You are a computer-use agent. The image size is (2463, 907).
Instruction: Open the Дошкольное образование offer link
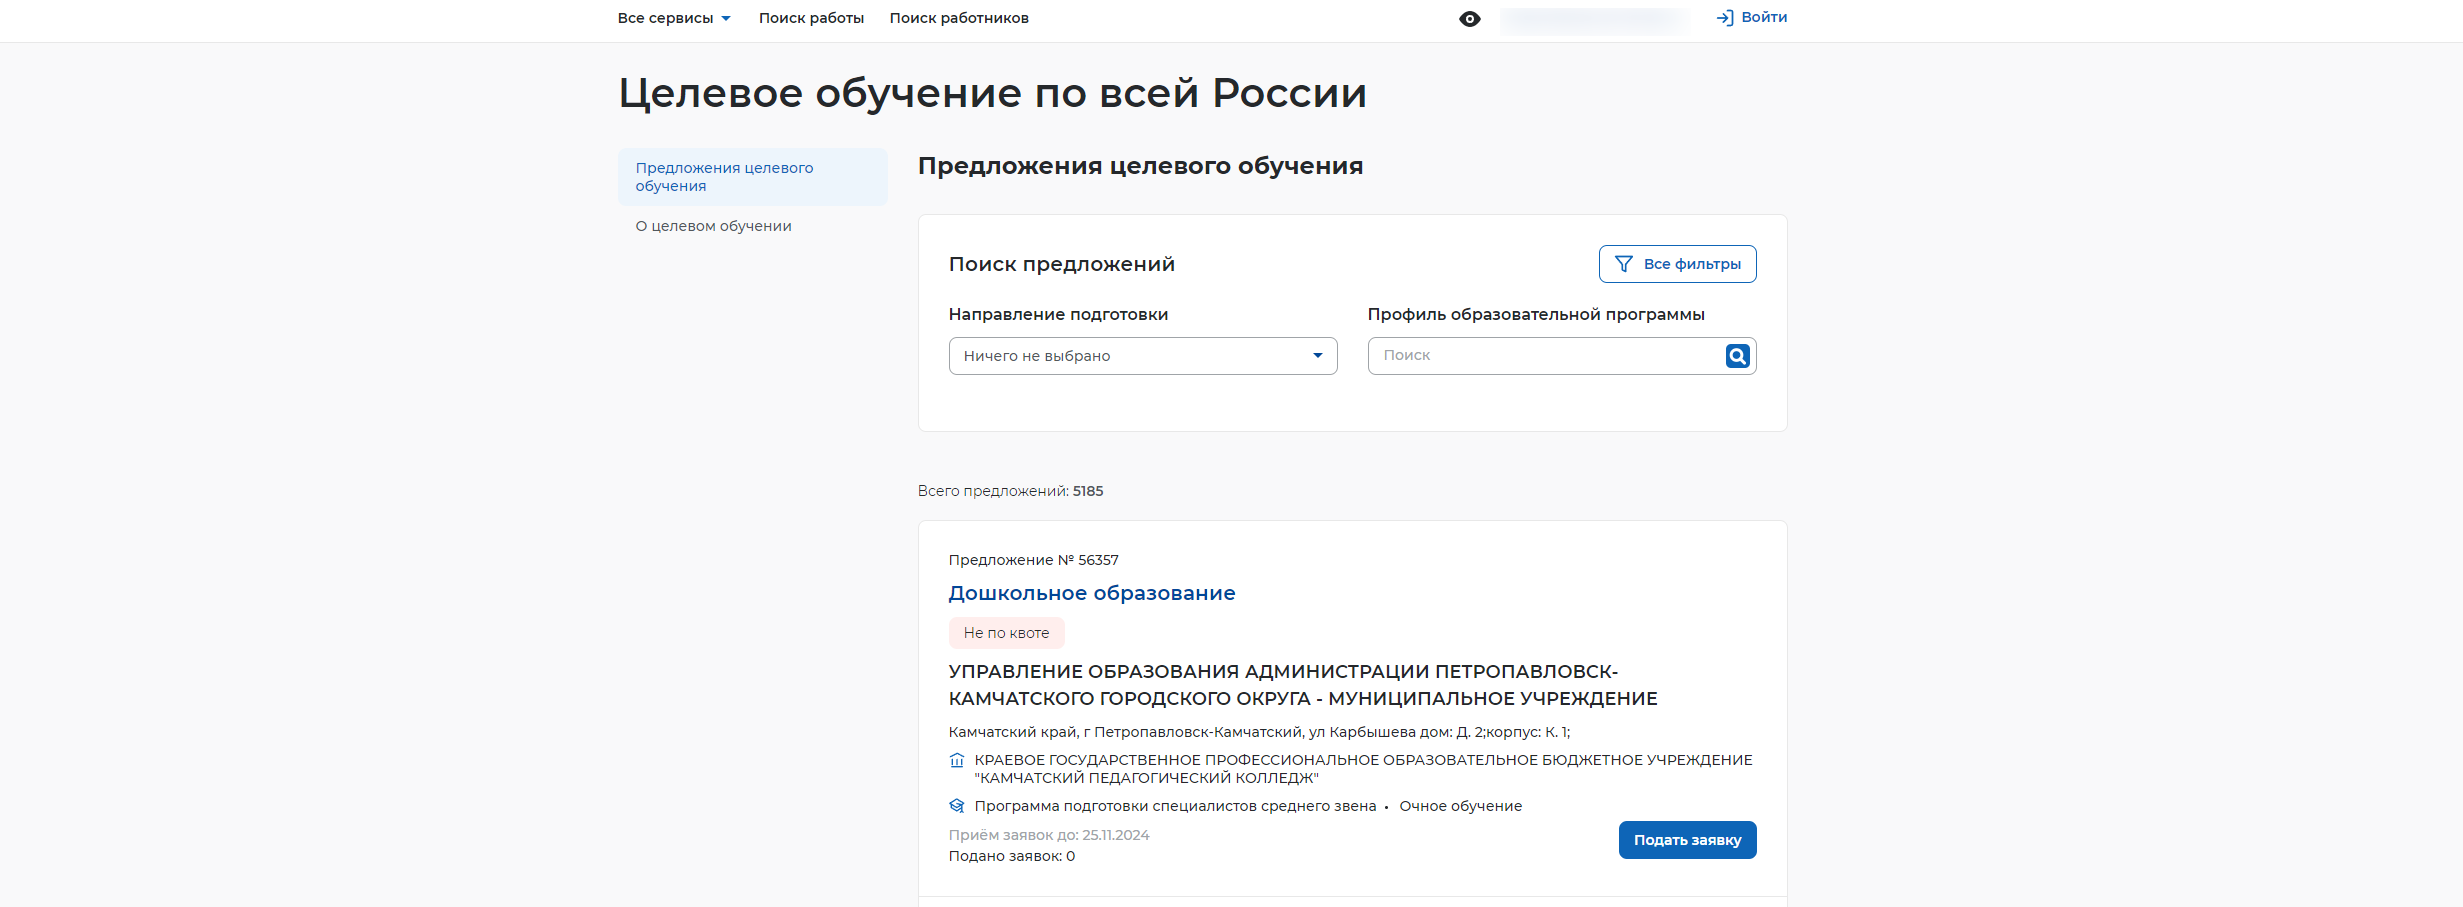(1092, 593)
